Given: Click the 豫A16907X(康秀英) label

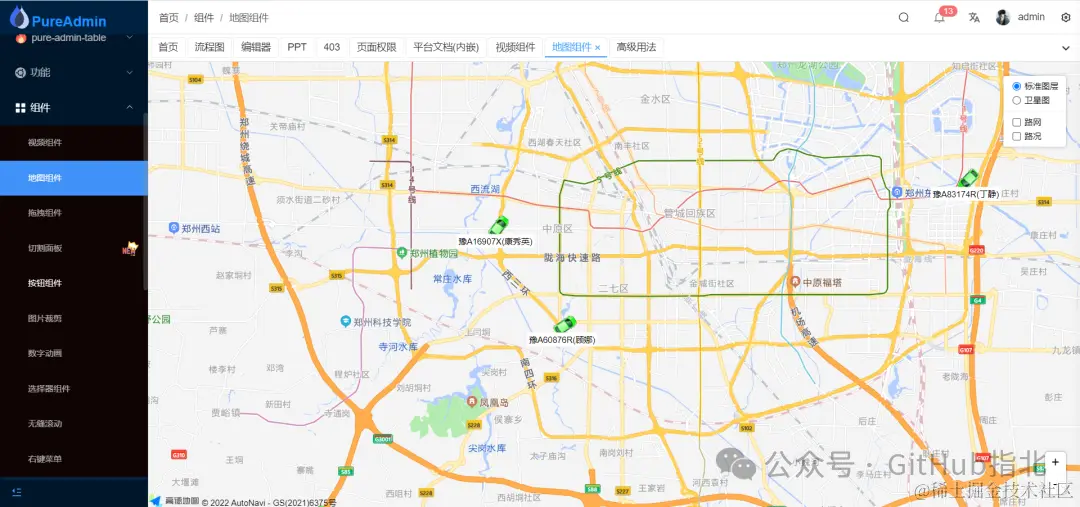Looking at the screenshot, I should (495, 242).
